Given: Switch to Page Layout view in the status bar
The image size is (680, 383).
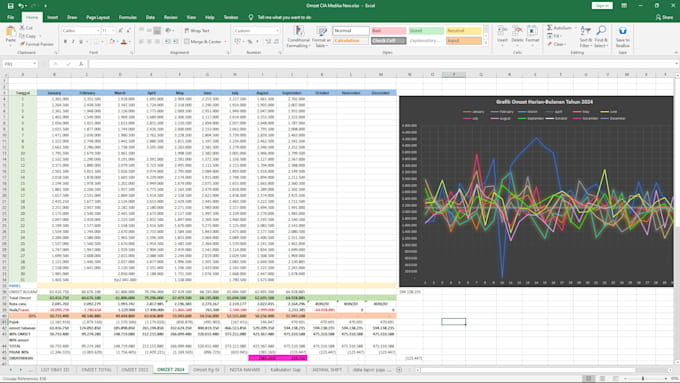Looking at the screenshot, I should click(602, 379).
